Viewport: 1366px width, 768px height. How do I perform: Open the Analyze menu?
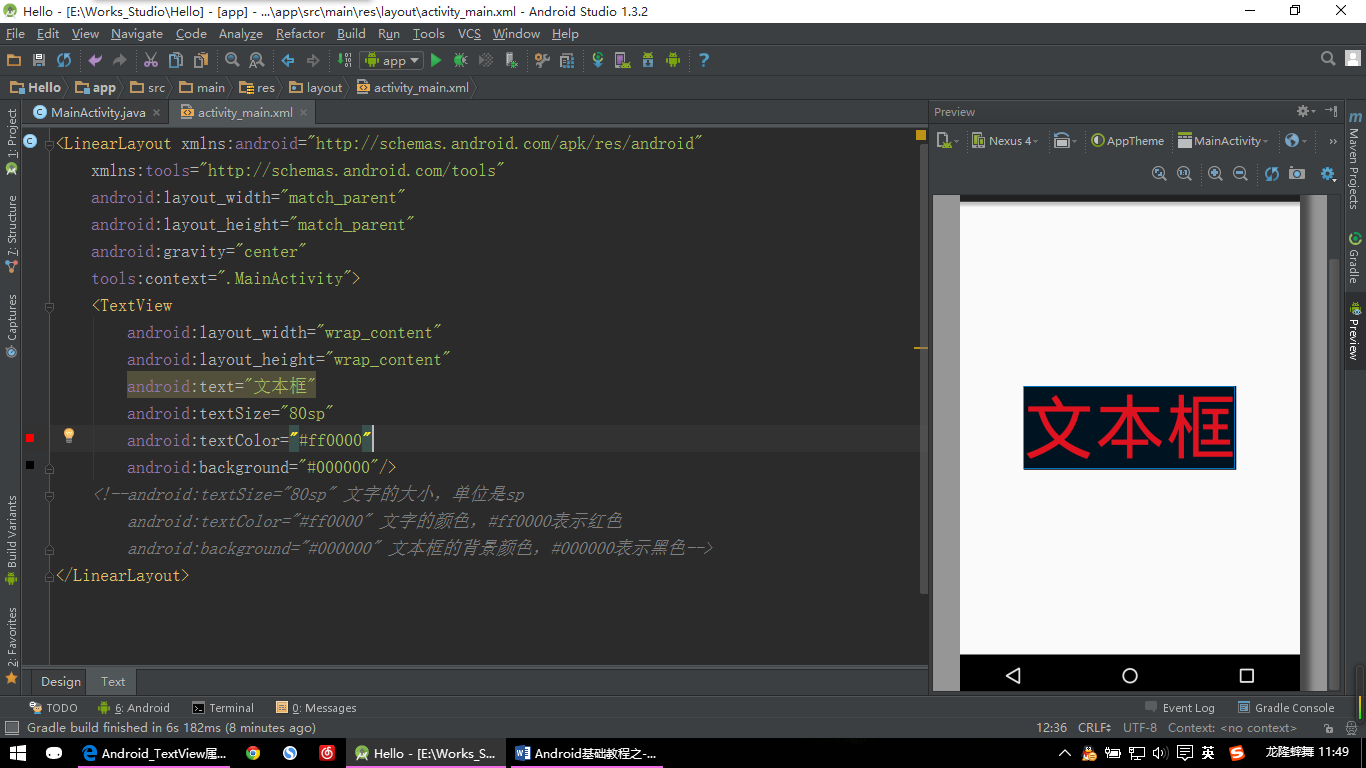coord(241,33)
